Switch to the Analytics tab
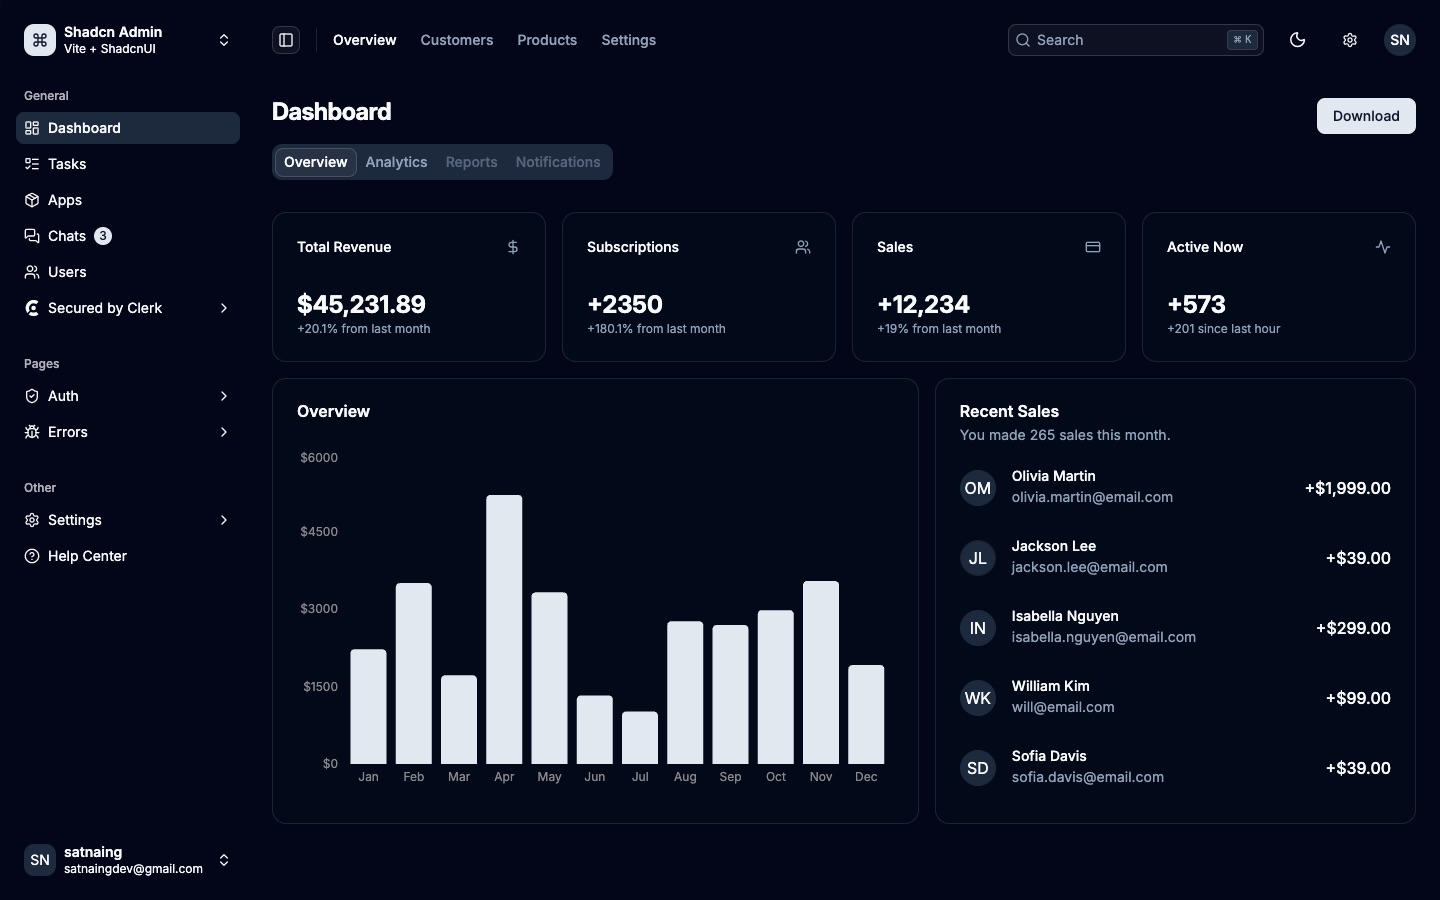The width and height of the screenshot is (1440, 900). pos(396,162)
